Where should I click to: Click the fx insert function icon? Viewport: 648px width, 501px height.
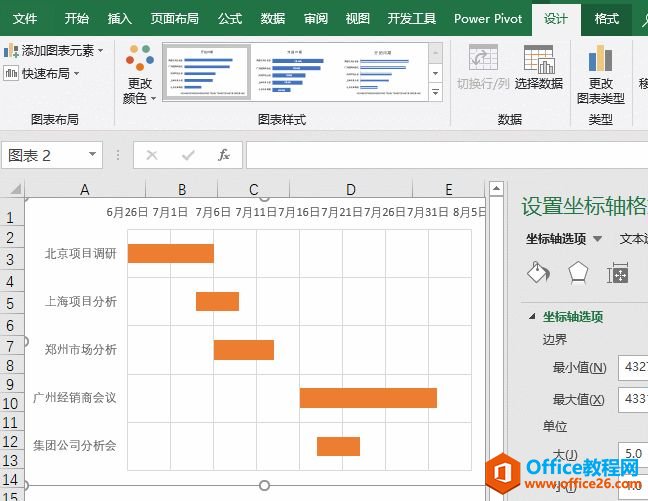pos(224,155)
